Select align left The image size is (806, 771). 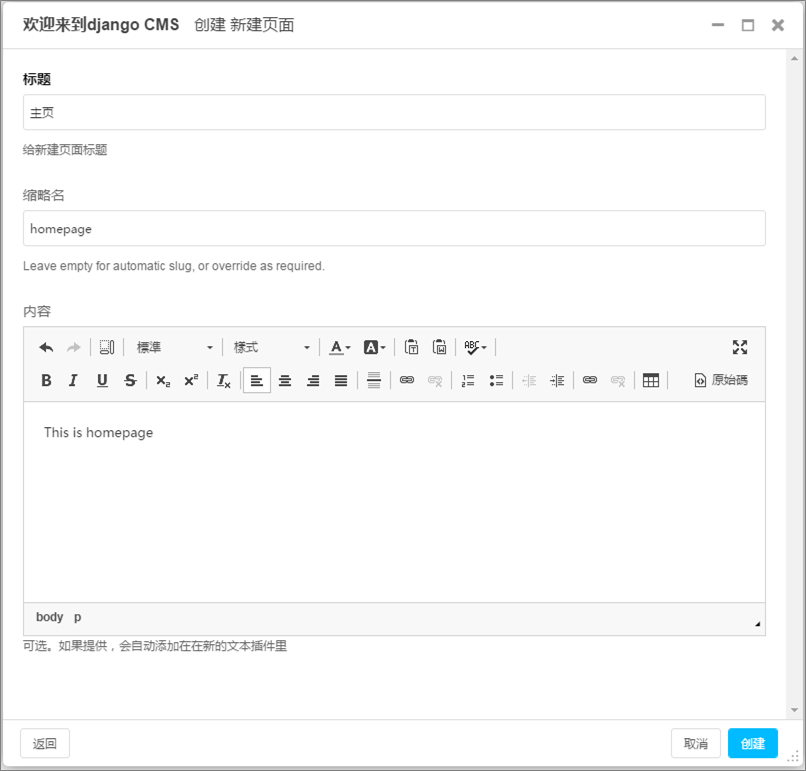[257, 380]
